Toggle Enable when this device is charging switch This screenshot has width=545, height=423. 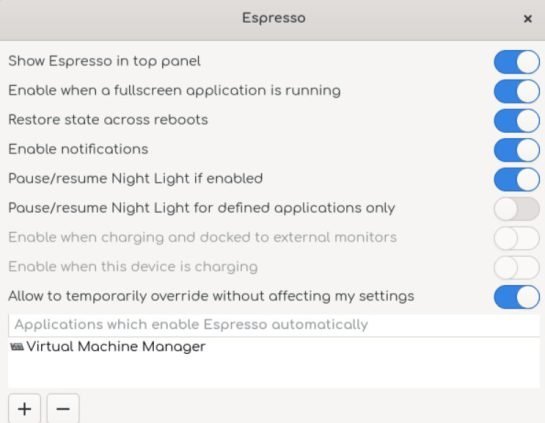[x=516, y=268]
